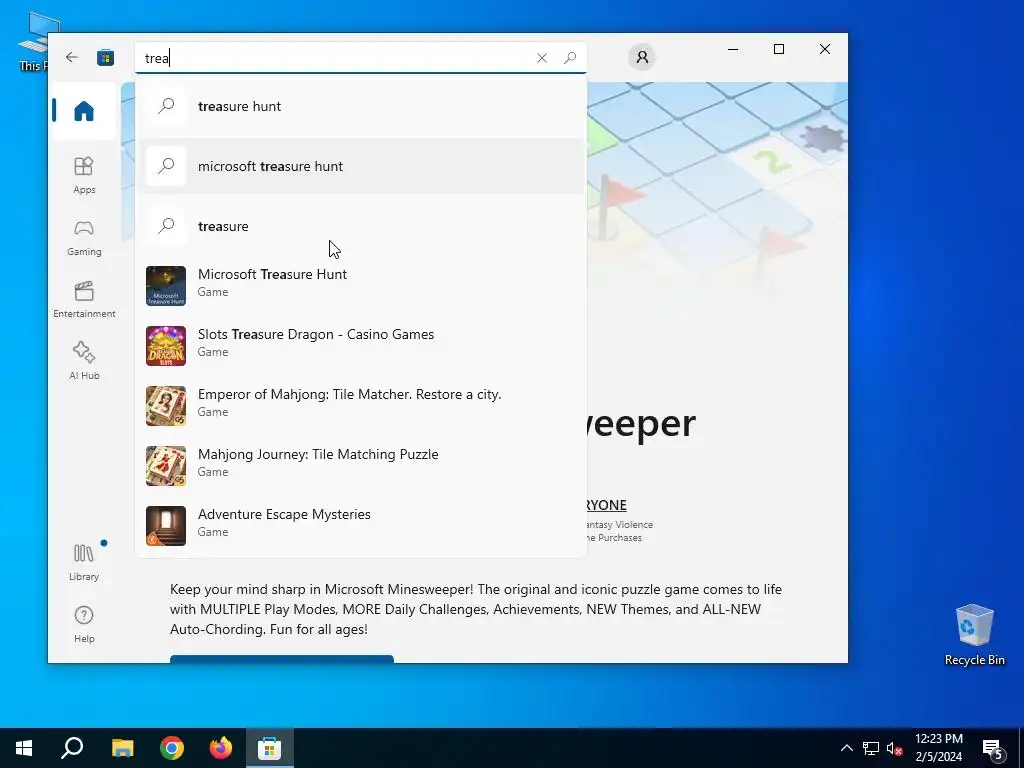
Task: Click the Microsoft Store logo icon
Action: click(x=105, y=57)
